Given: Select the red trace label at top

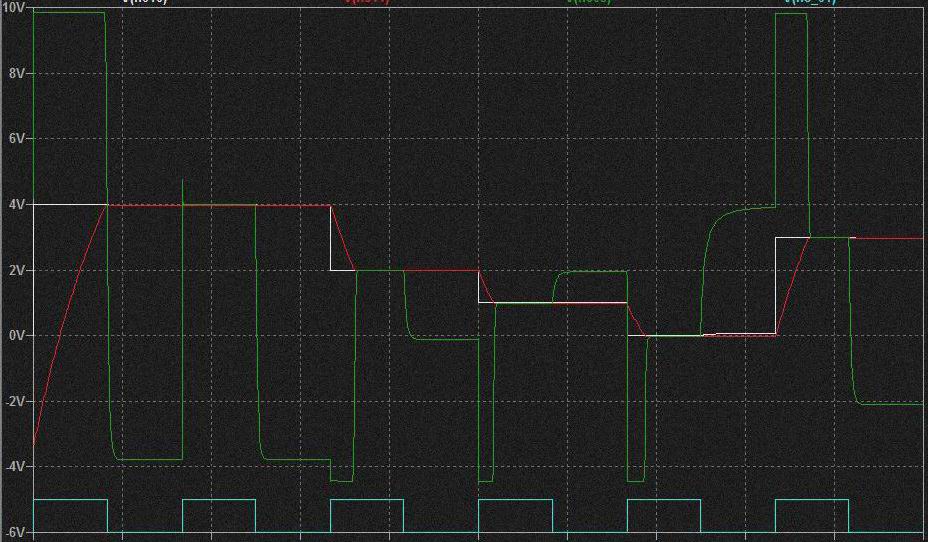Looking at the screenshot, I should (x=366, y=2).
